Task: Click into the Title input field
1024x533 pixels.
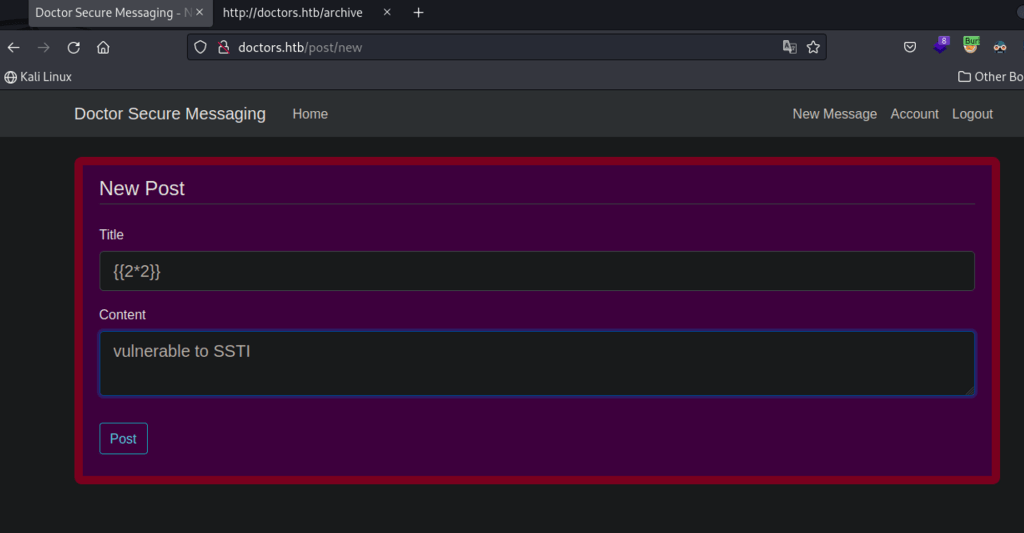Action: coord(537,271)
